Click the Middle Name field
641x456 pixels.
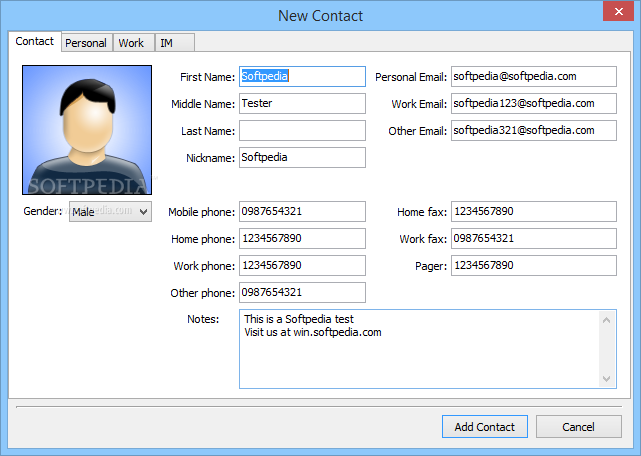coord(303,103)
